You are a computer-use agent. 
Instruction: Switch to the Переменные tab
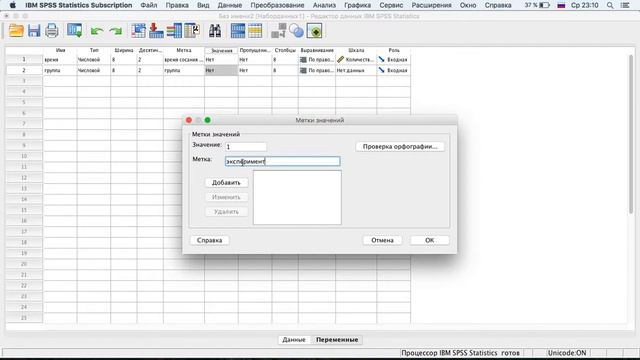pos(337,340)
